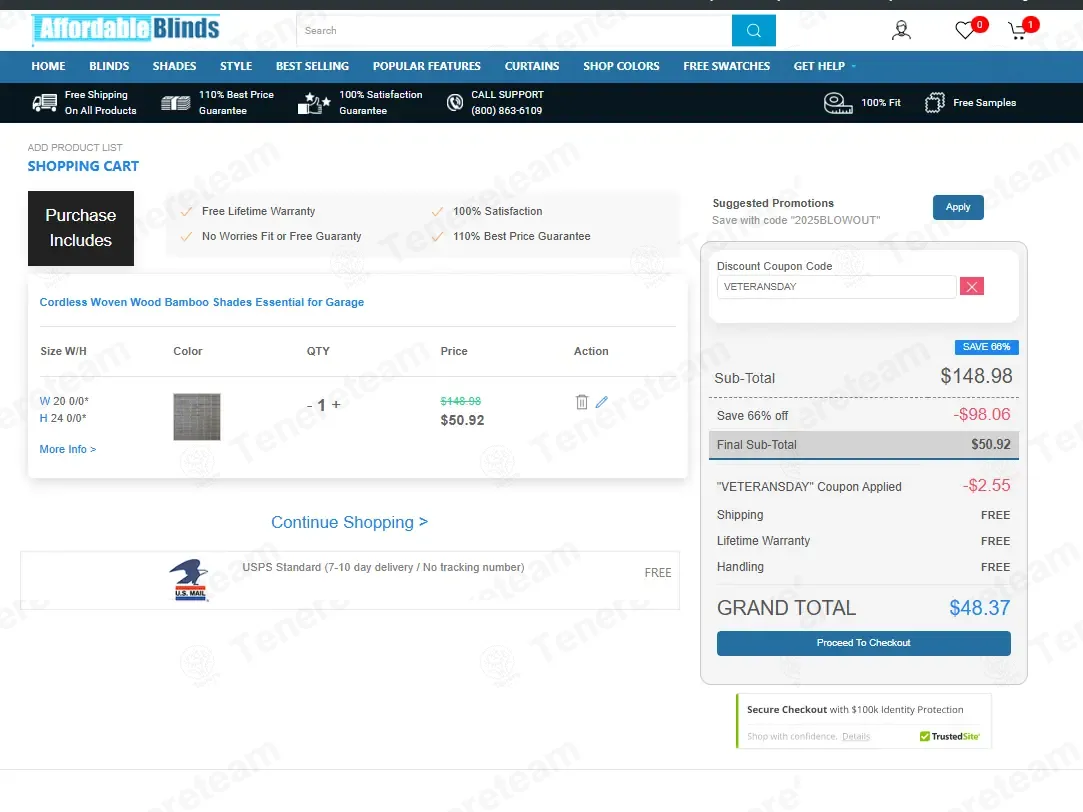1083x812 pixels.
Task: Click the gray woven color swatch thumbnail
Action: coord(197,416)
